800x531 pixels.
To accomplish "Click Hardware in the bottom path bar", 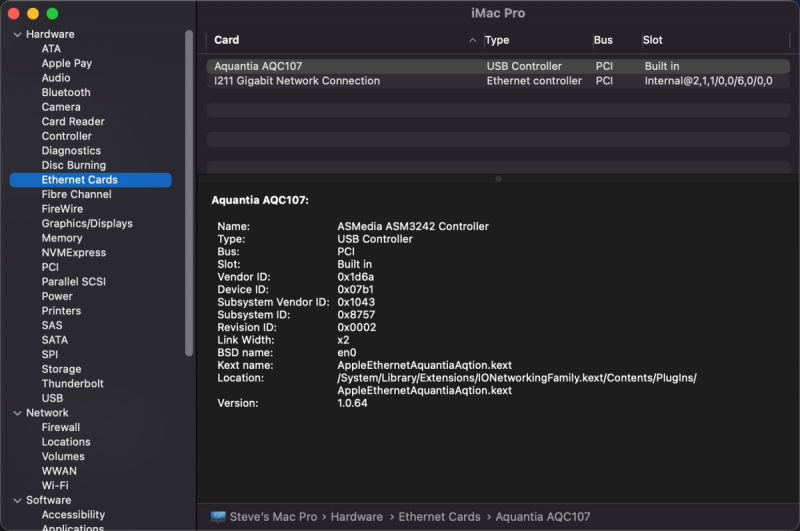I will coord(356,517).
